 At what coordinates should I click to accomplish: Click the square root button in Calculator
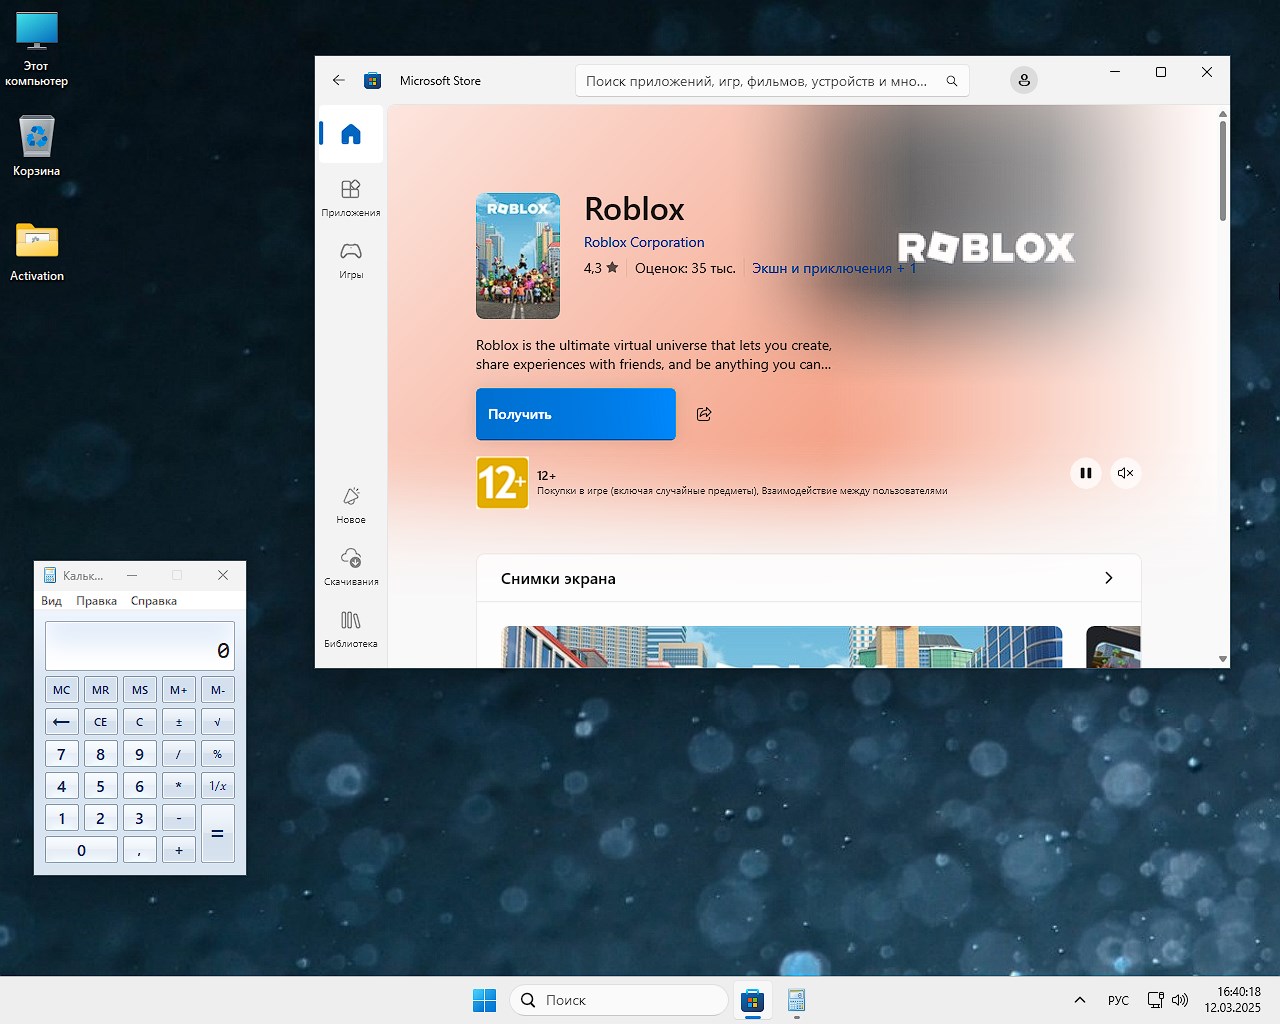218,722
